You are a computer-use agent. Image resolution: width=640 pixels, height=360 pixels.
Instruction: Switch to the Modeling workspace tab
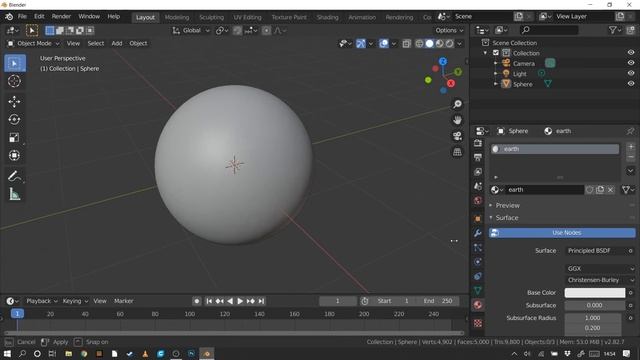(177, 17)
